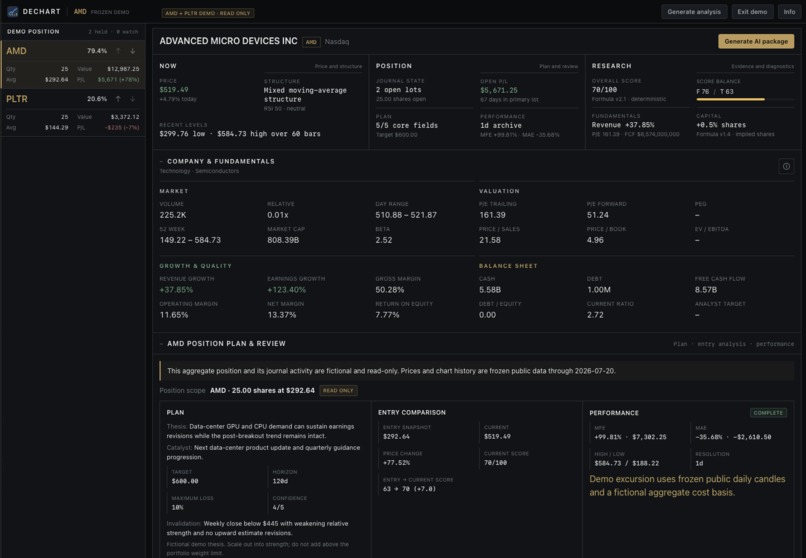This screenshot has width=806, height=558.
Task: Click the 5/5 core fields plan value
Action: (x=407, y=125)
